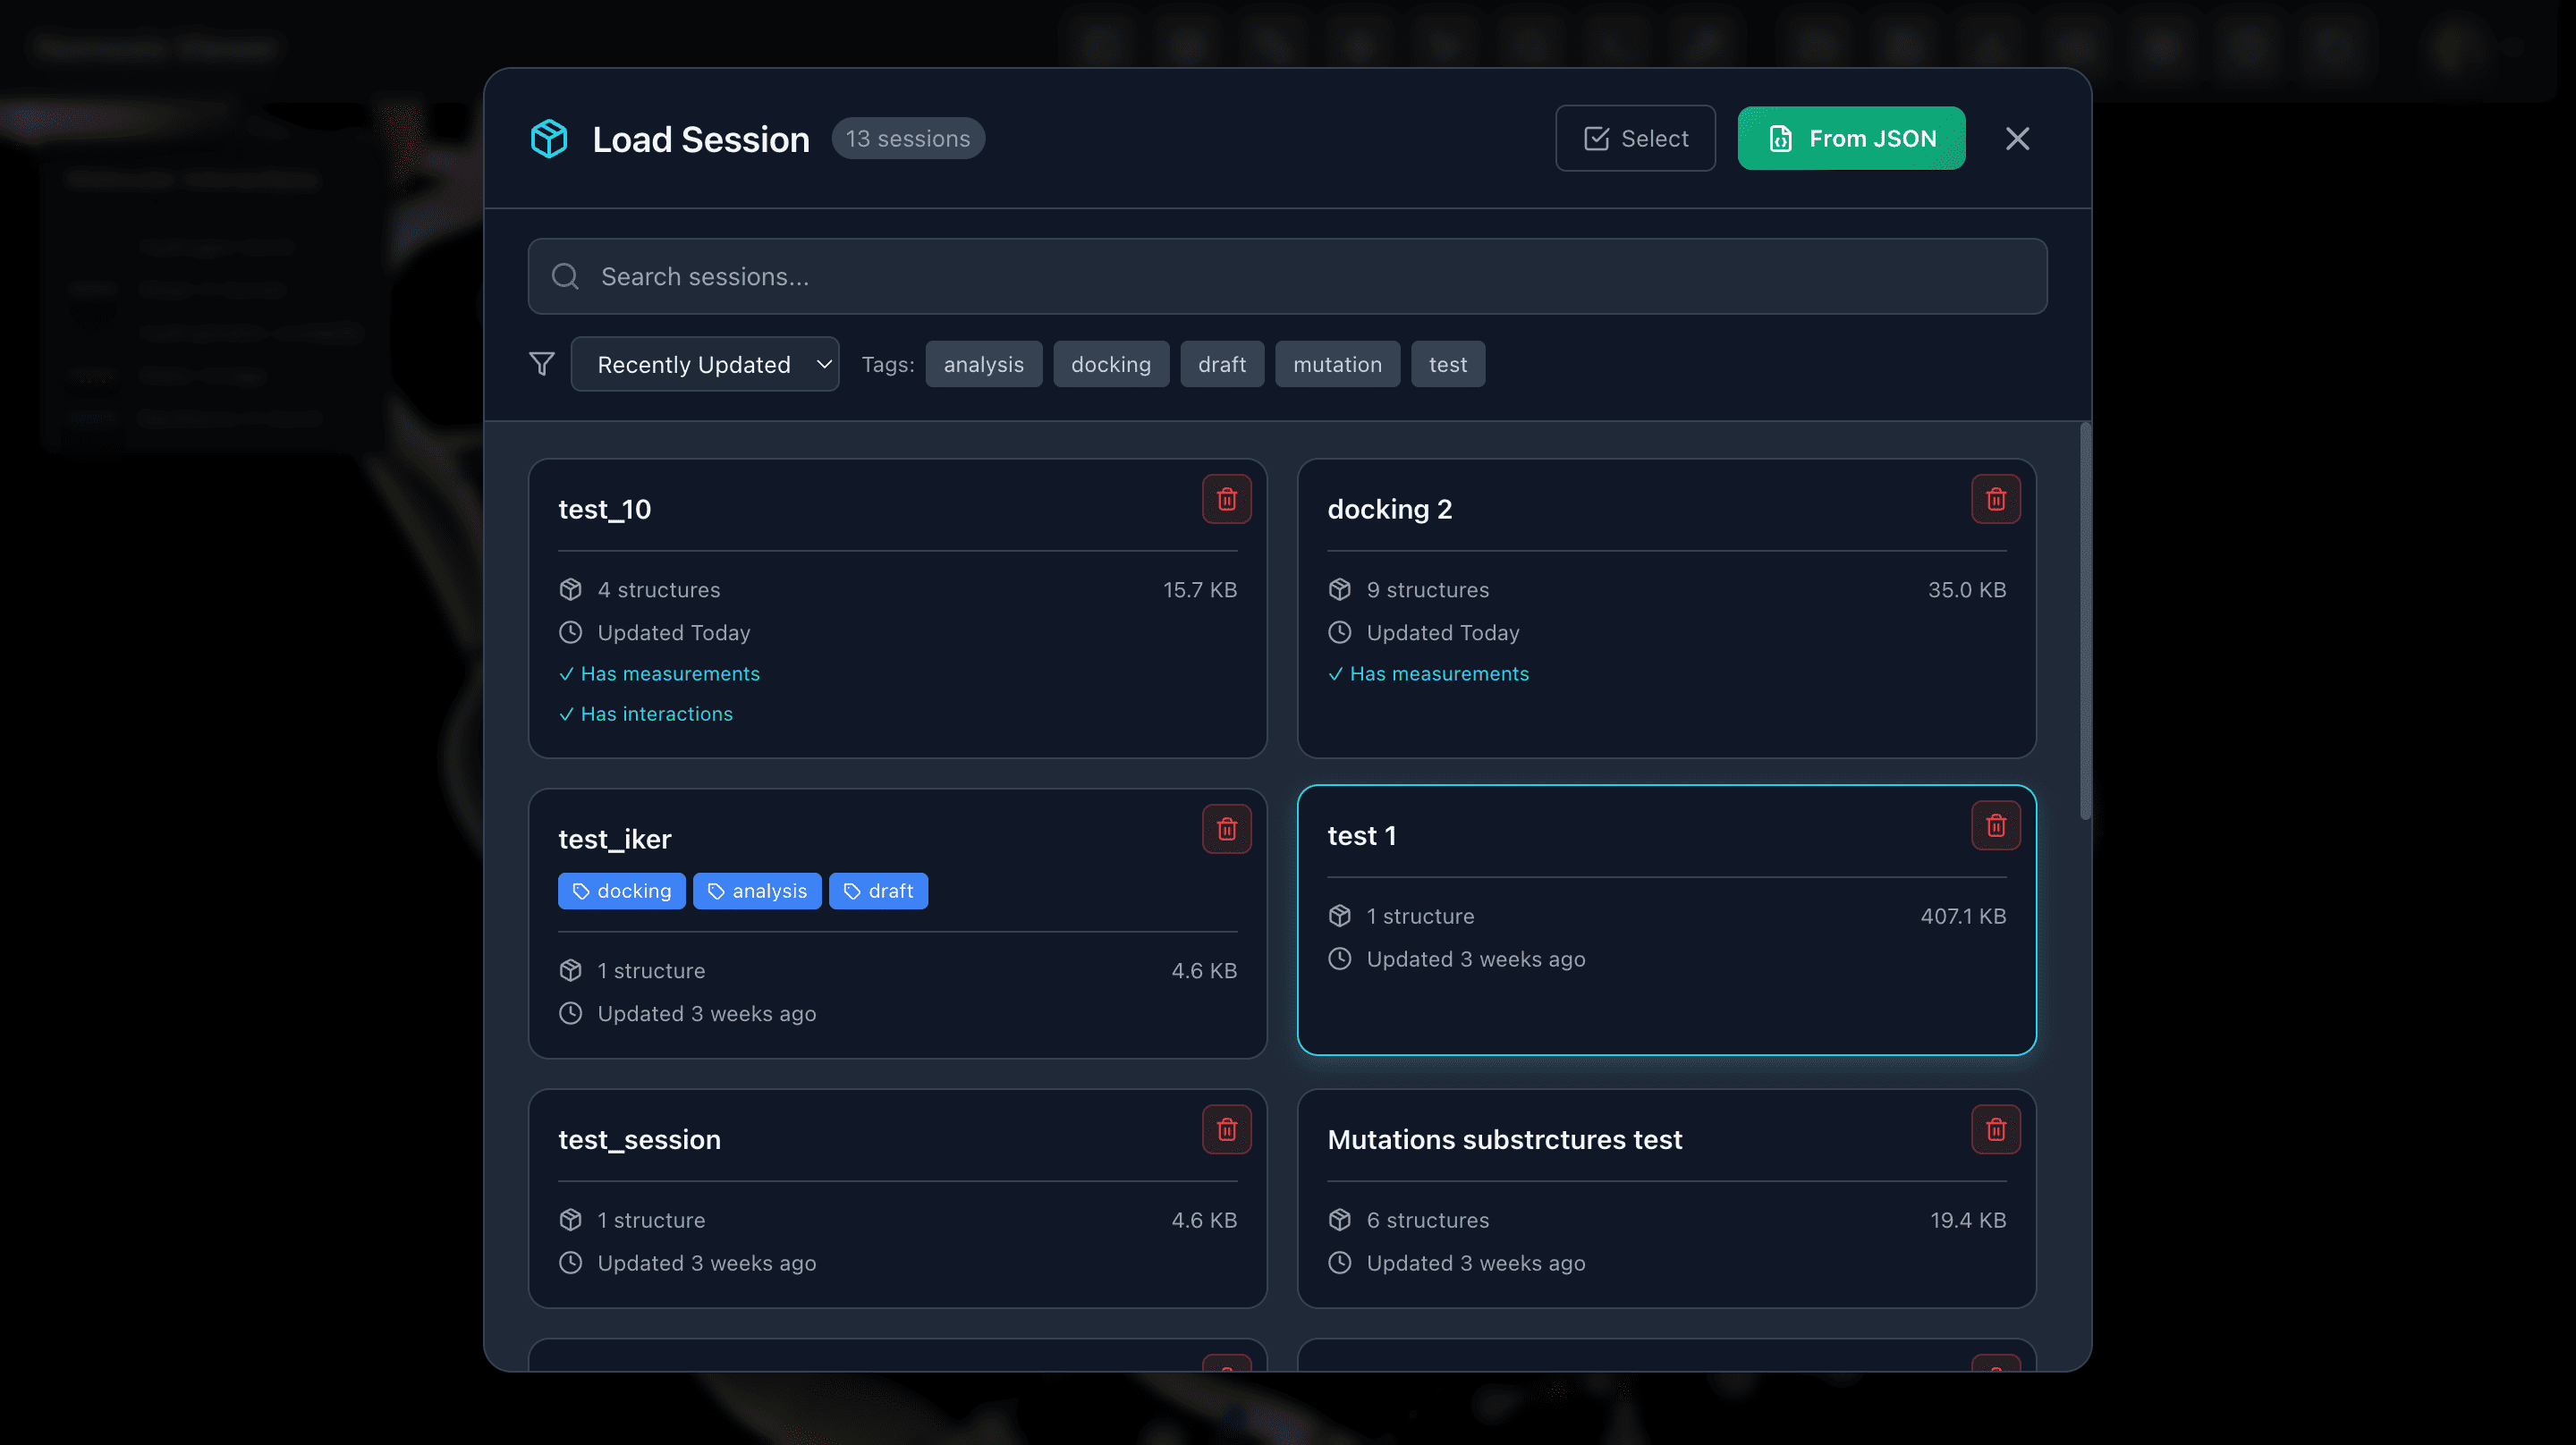
Task: Click the From JSON button
Action: tap(1851, 138)
